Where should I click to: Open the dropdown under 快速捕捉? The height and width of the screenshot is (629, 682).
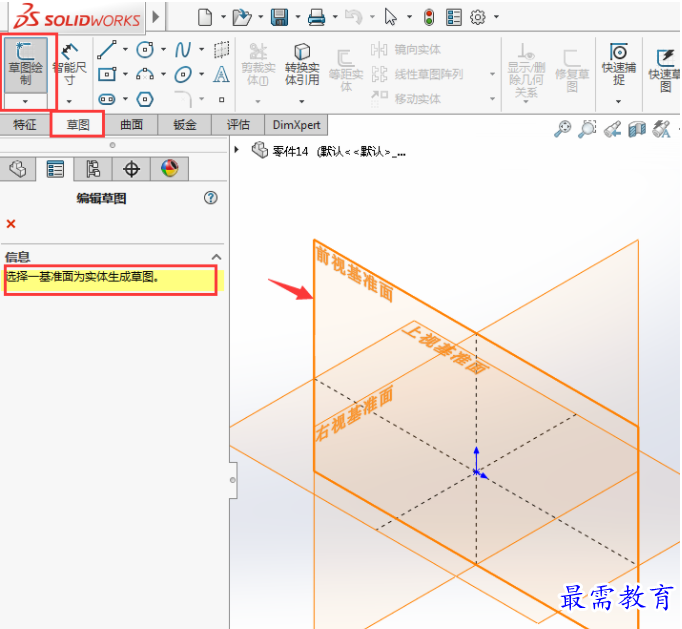(618, 101)
